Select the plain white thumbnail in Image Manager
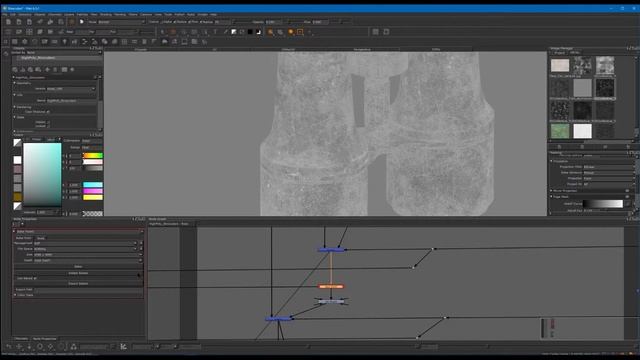This screenshot has width=640, height=360. (x=582, y=131)
